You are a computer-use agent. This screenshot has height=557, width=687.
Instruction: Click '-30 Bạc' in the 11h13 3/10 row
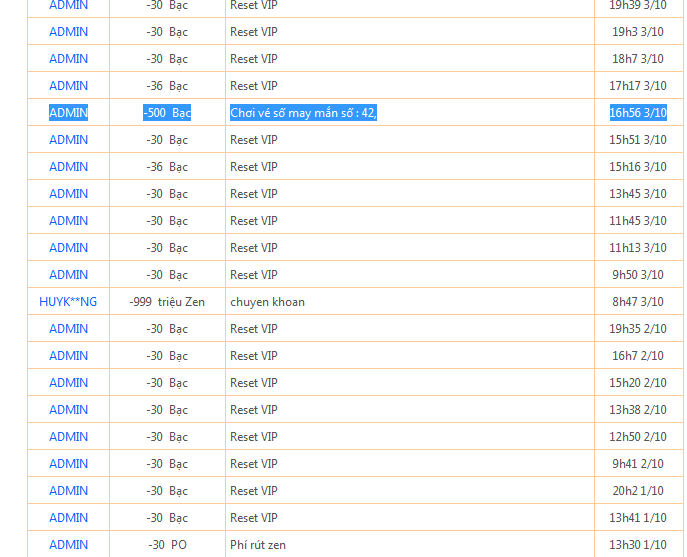[167, 248]
